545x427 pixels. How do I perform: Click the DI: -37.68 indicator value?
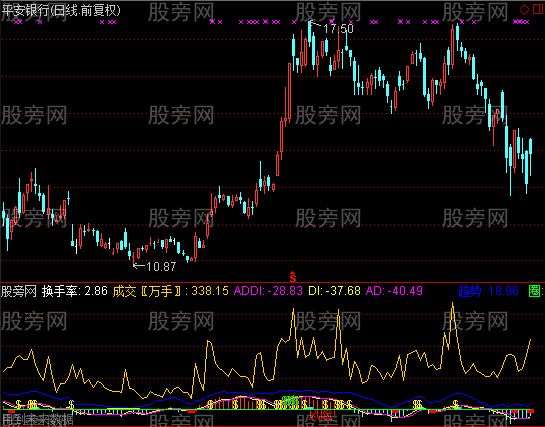coord(334,291)
